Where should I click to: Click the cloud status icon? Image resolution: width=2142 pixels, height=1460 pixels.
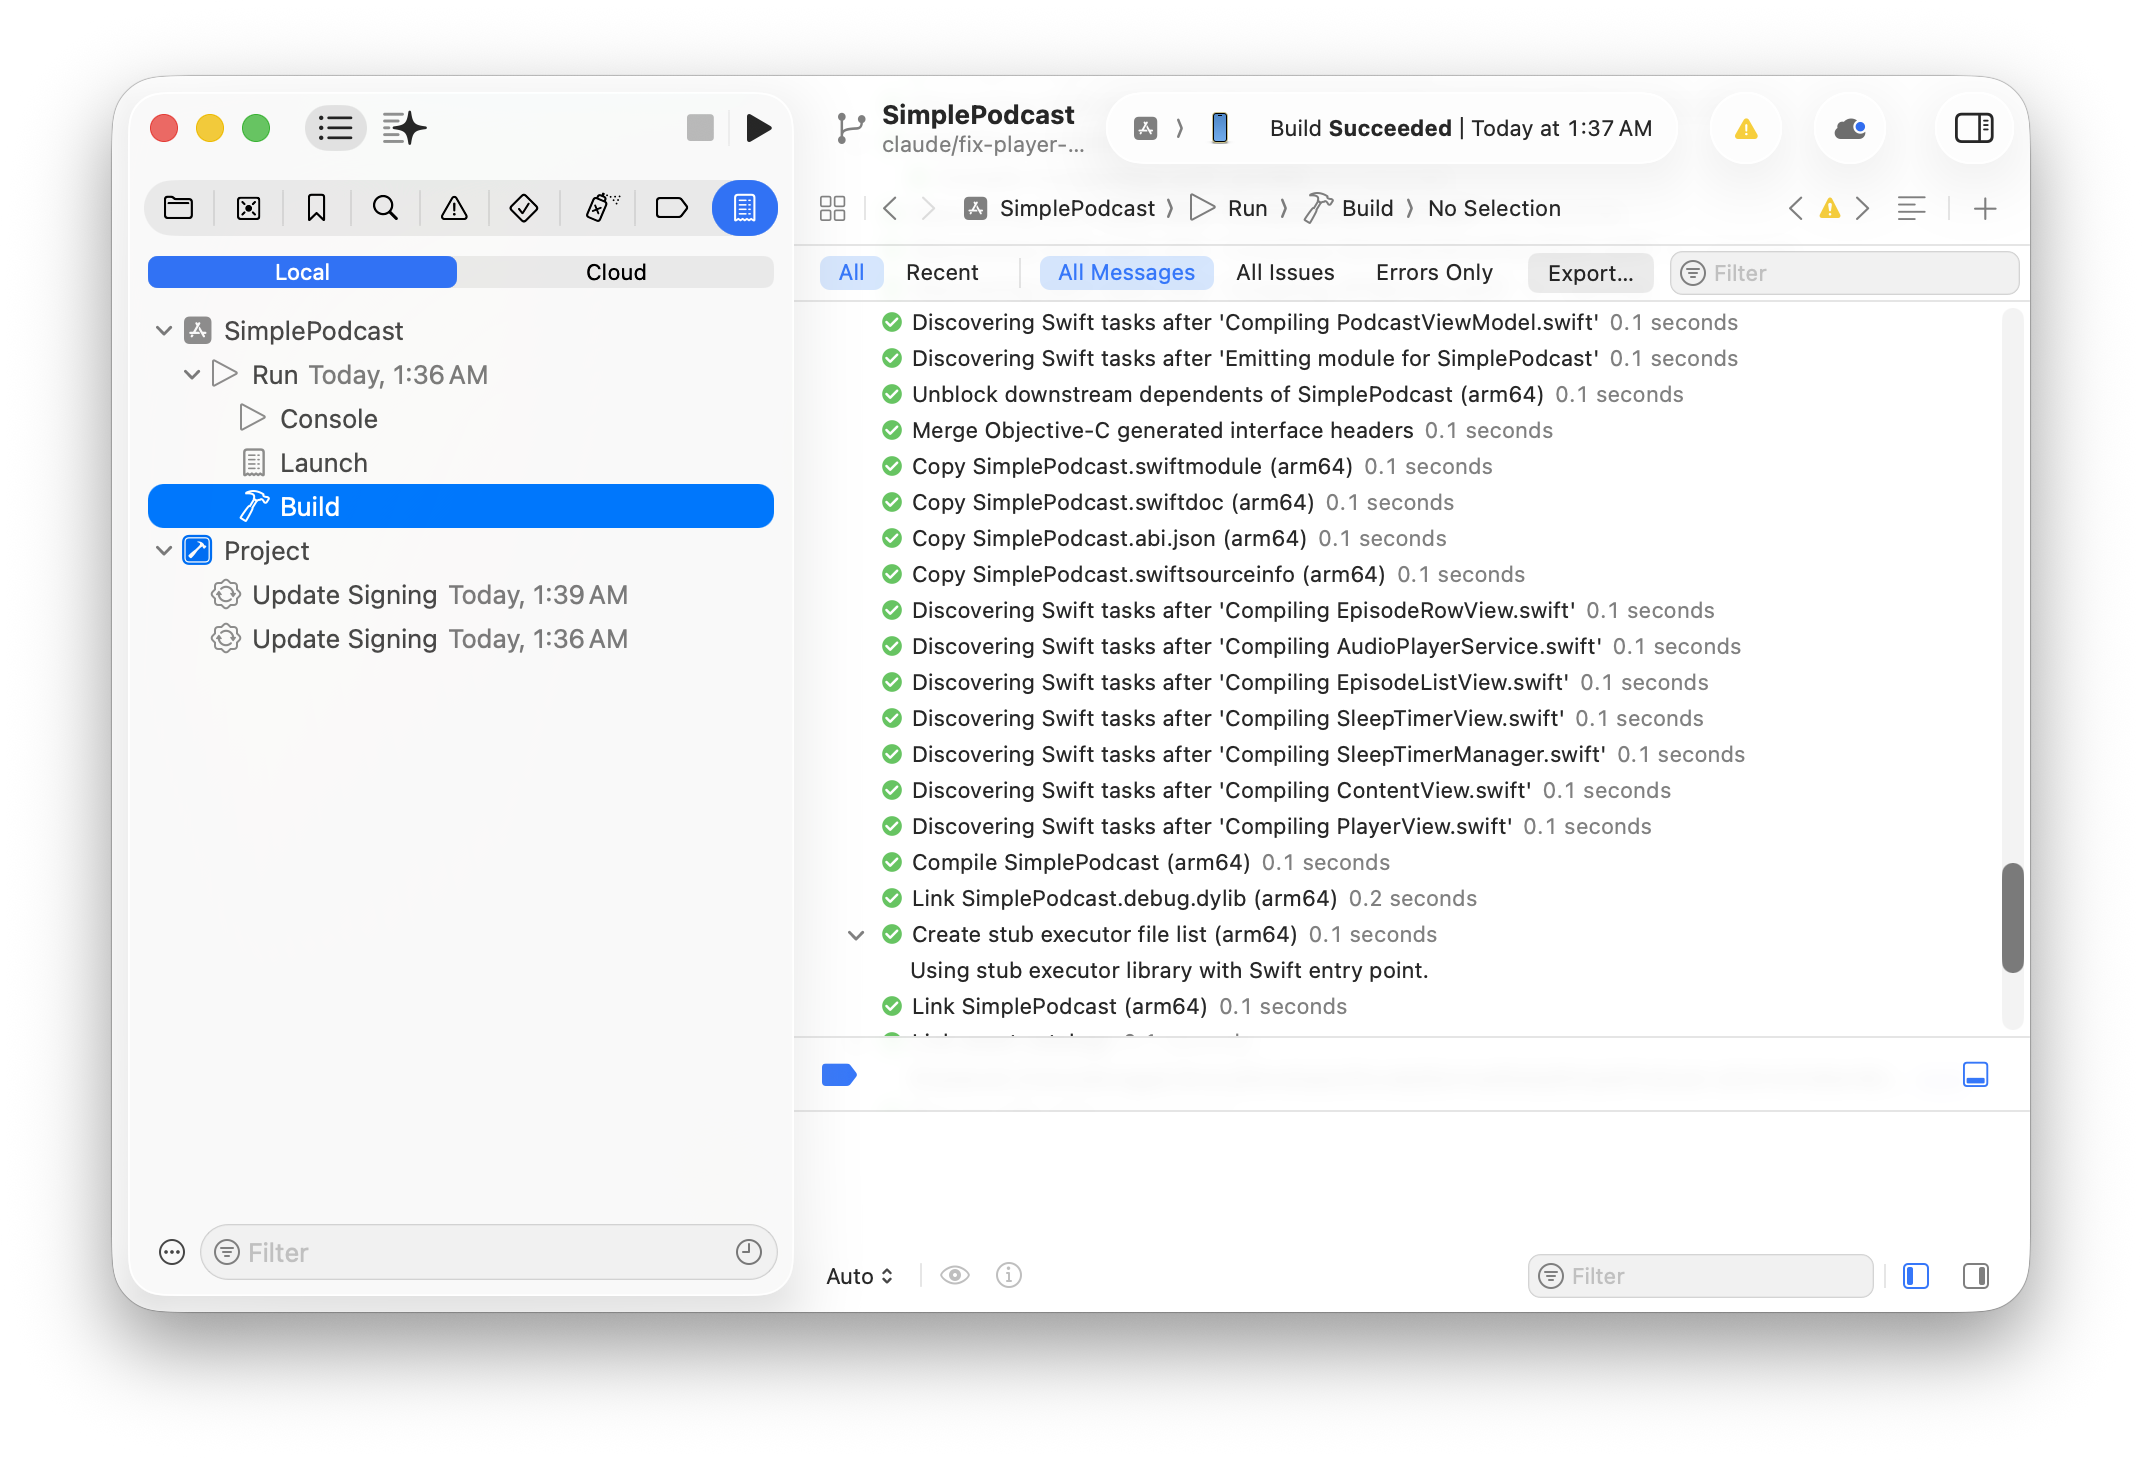click(1849, 128)
